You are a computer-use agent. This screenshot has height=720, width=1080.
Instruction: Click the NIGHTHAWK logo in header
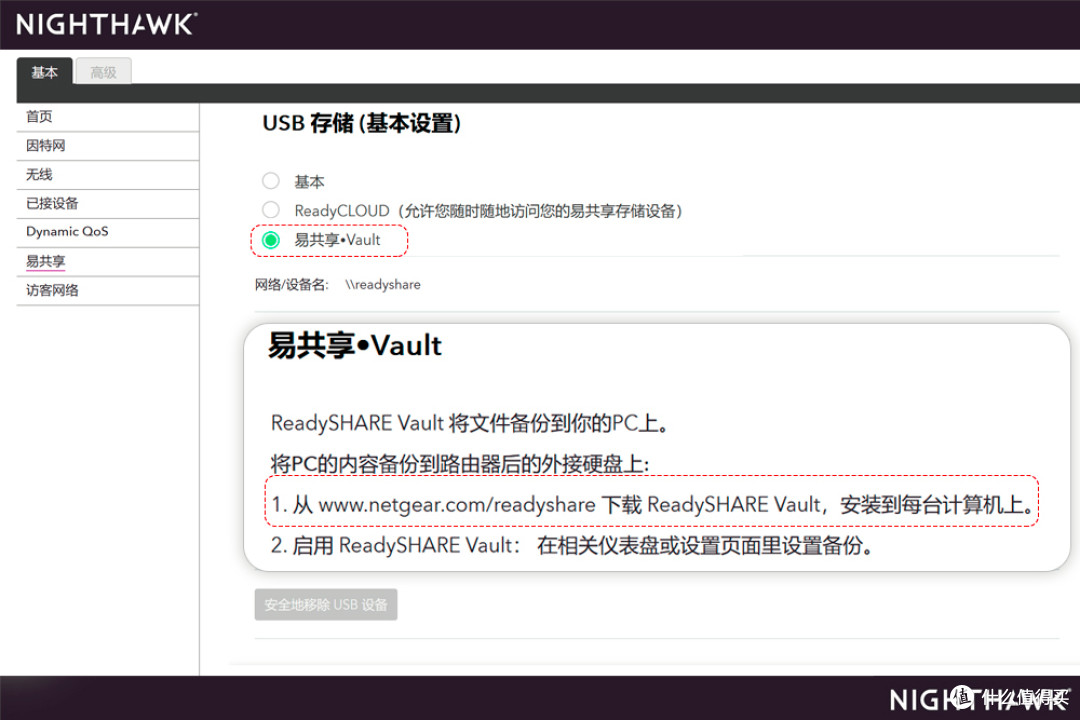106,25
